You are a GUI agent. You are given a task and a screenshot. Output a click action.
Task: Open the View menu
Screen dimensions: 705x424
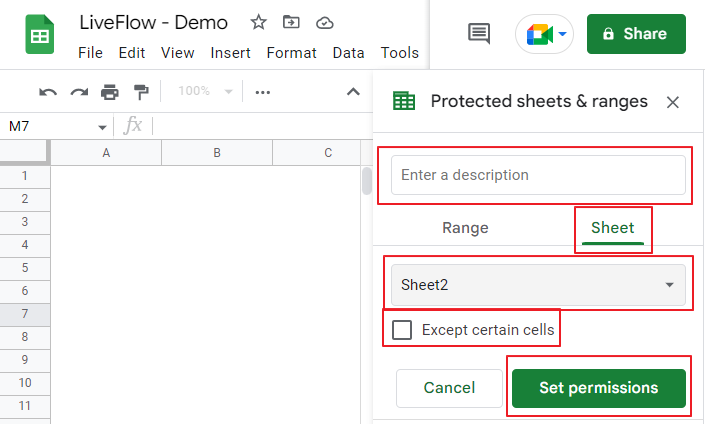coord(178,53)
